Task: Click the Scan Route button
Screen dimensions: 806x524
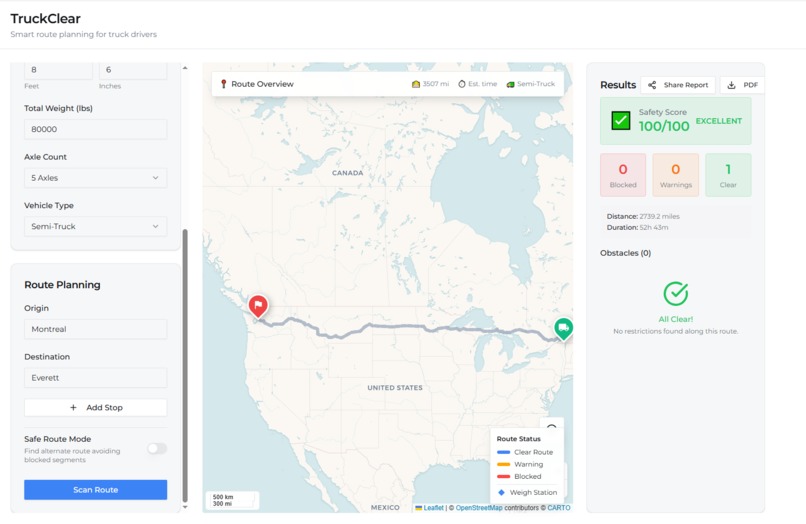Action: [96, 490]
